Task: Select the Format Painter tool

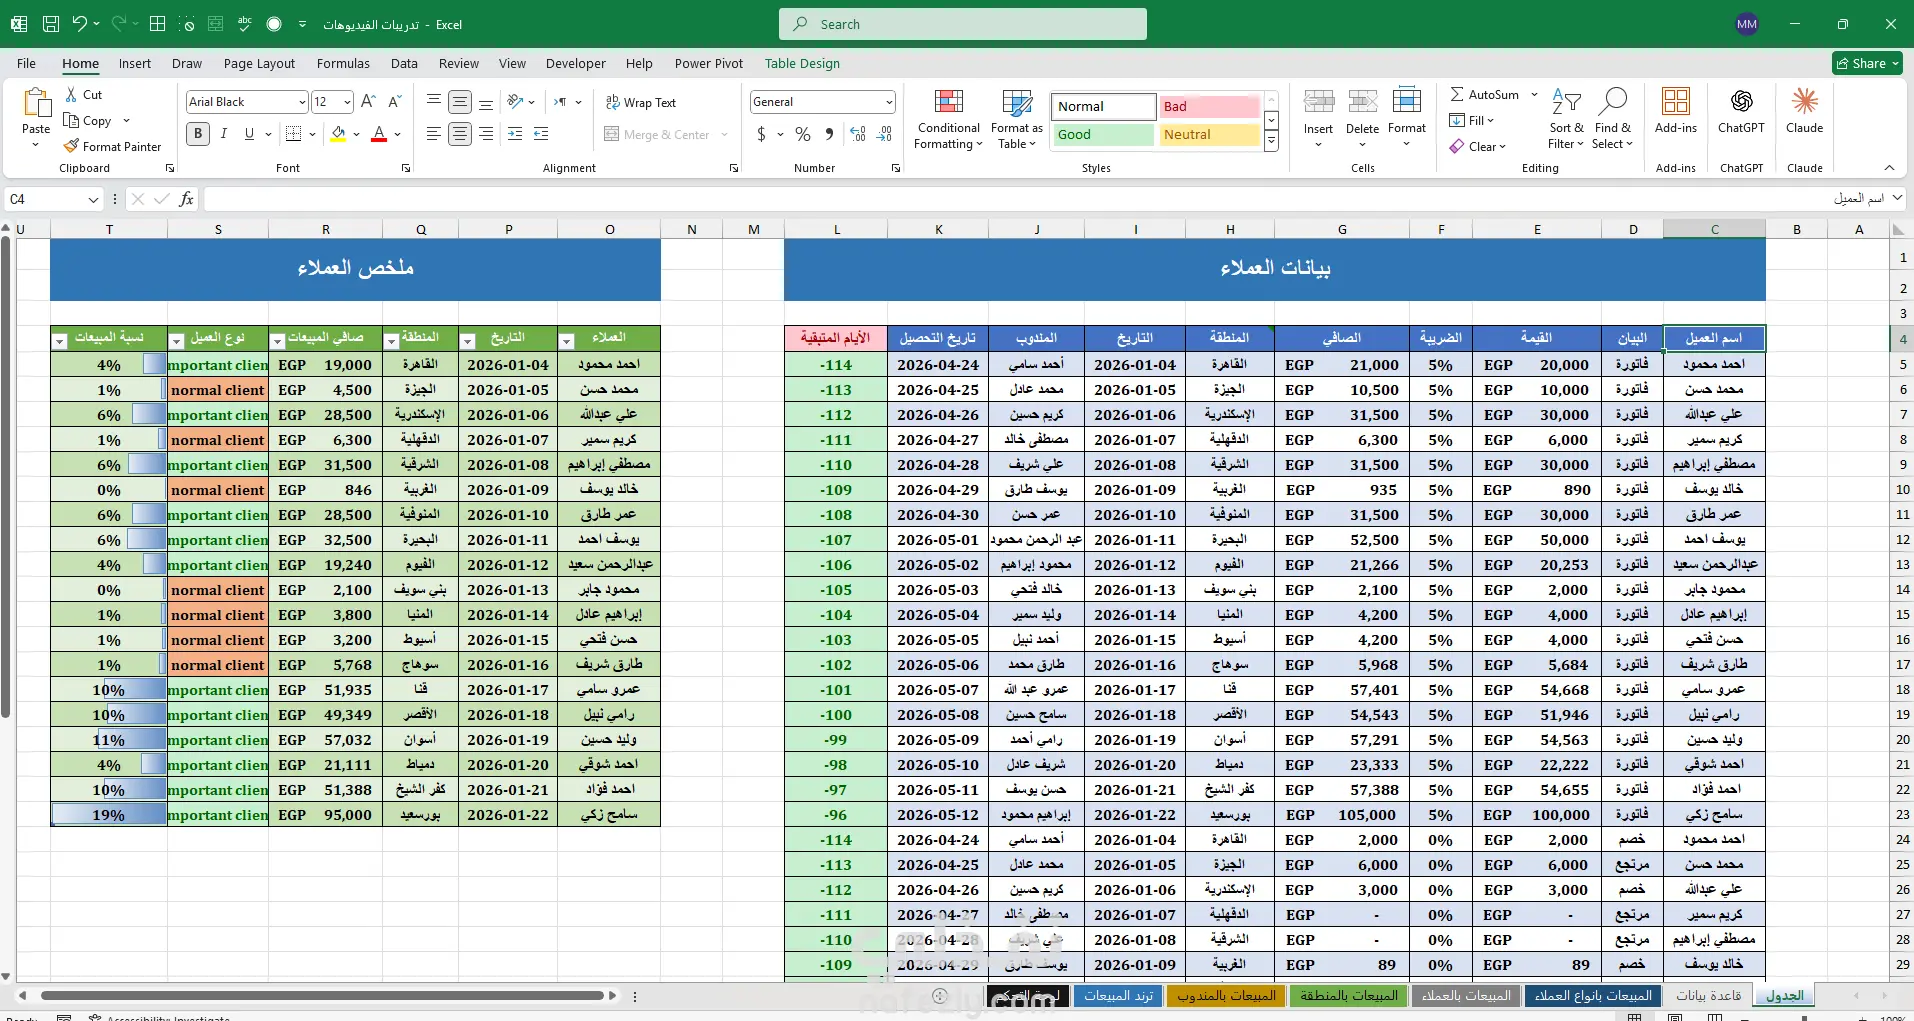Action: pos(112,146)
